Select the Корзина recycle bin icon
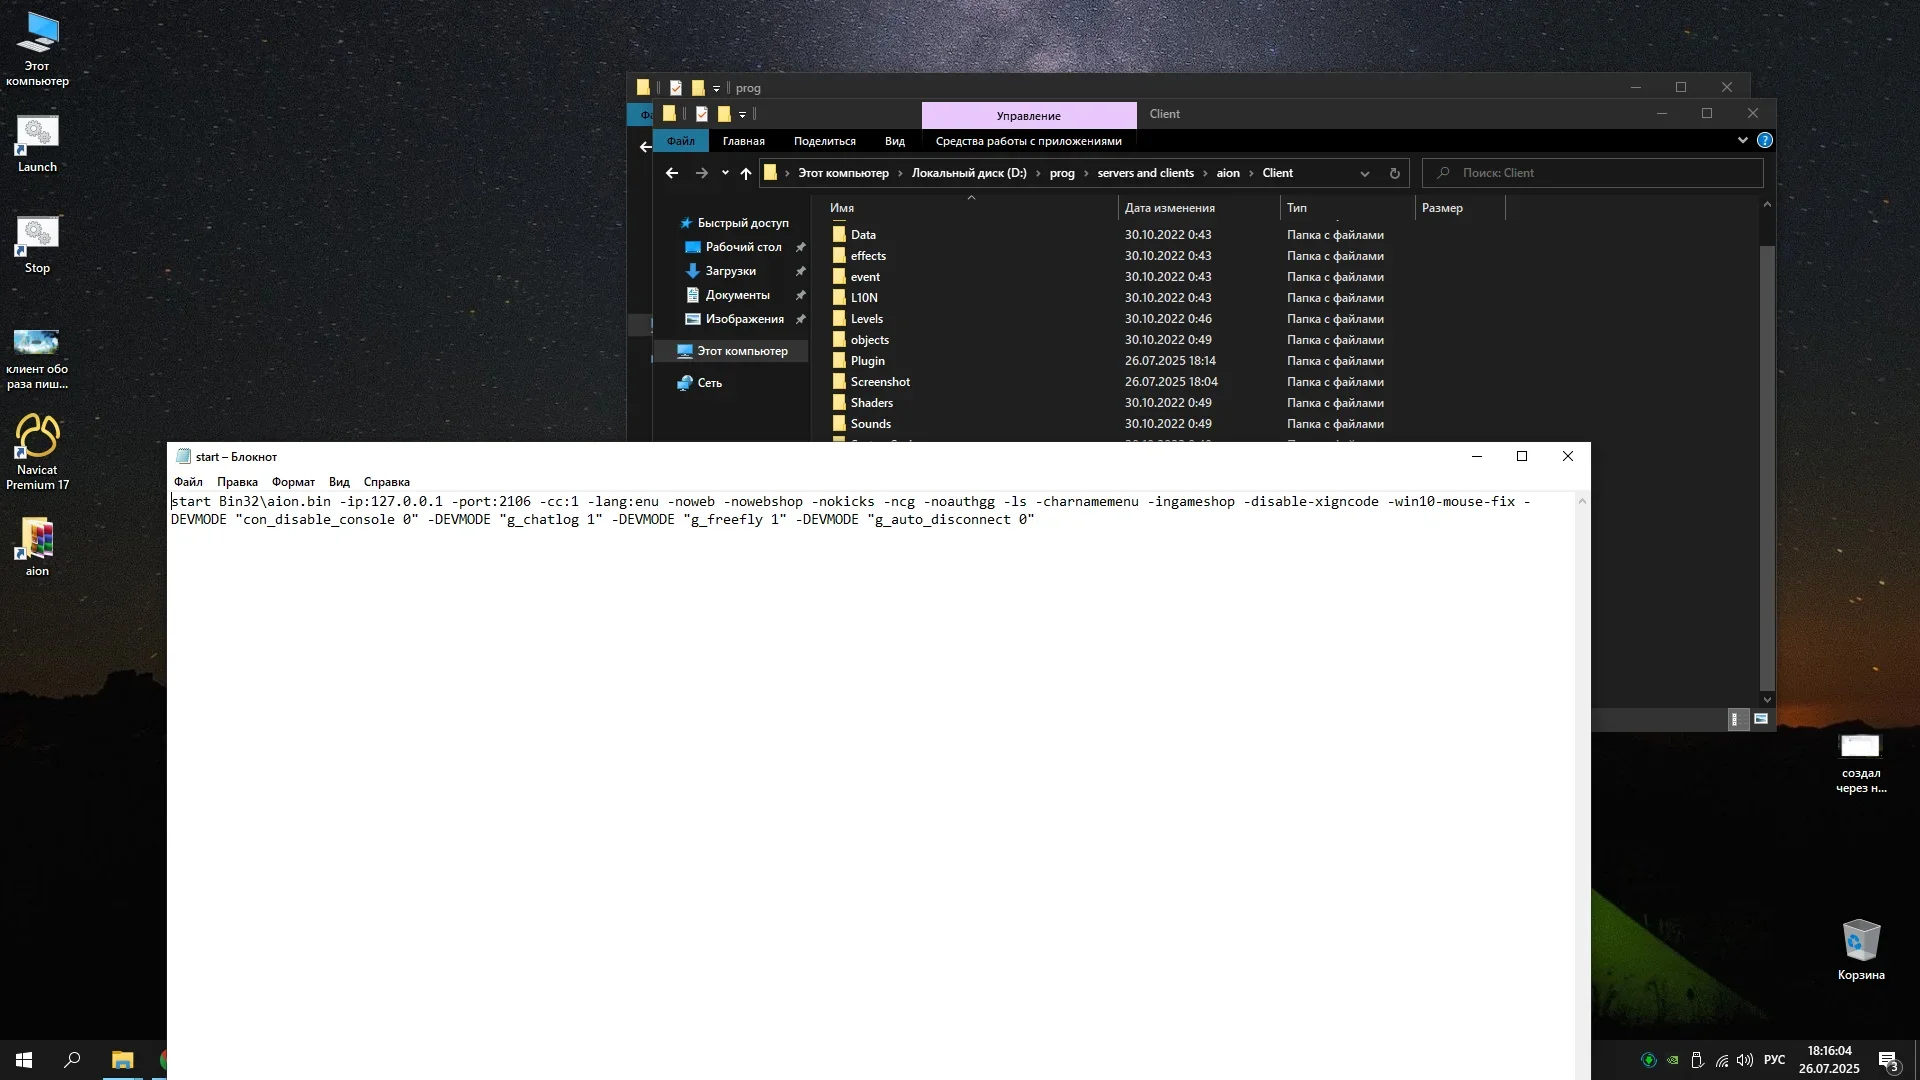Image resolution: width=1920 pixels, height=1080 pixels. (1861, 949)
